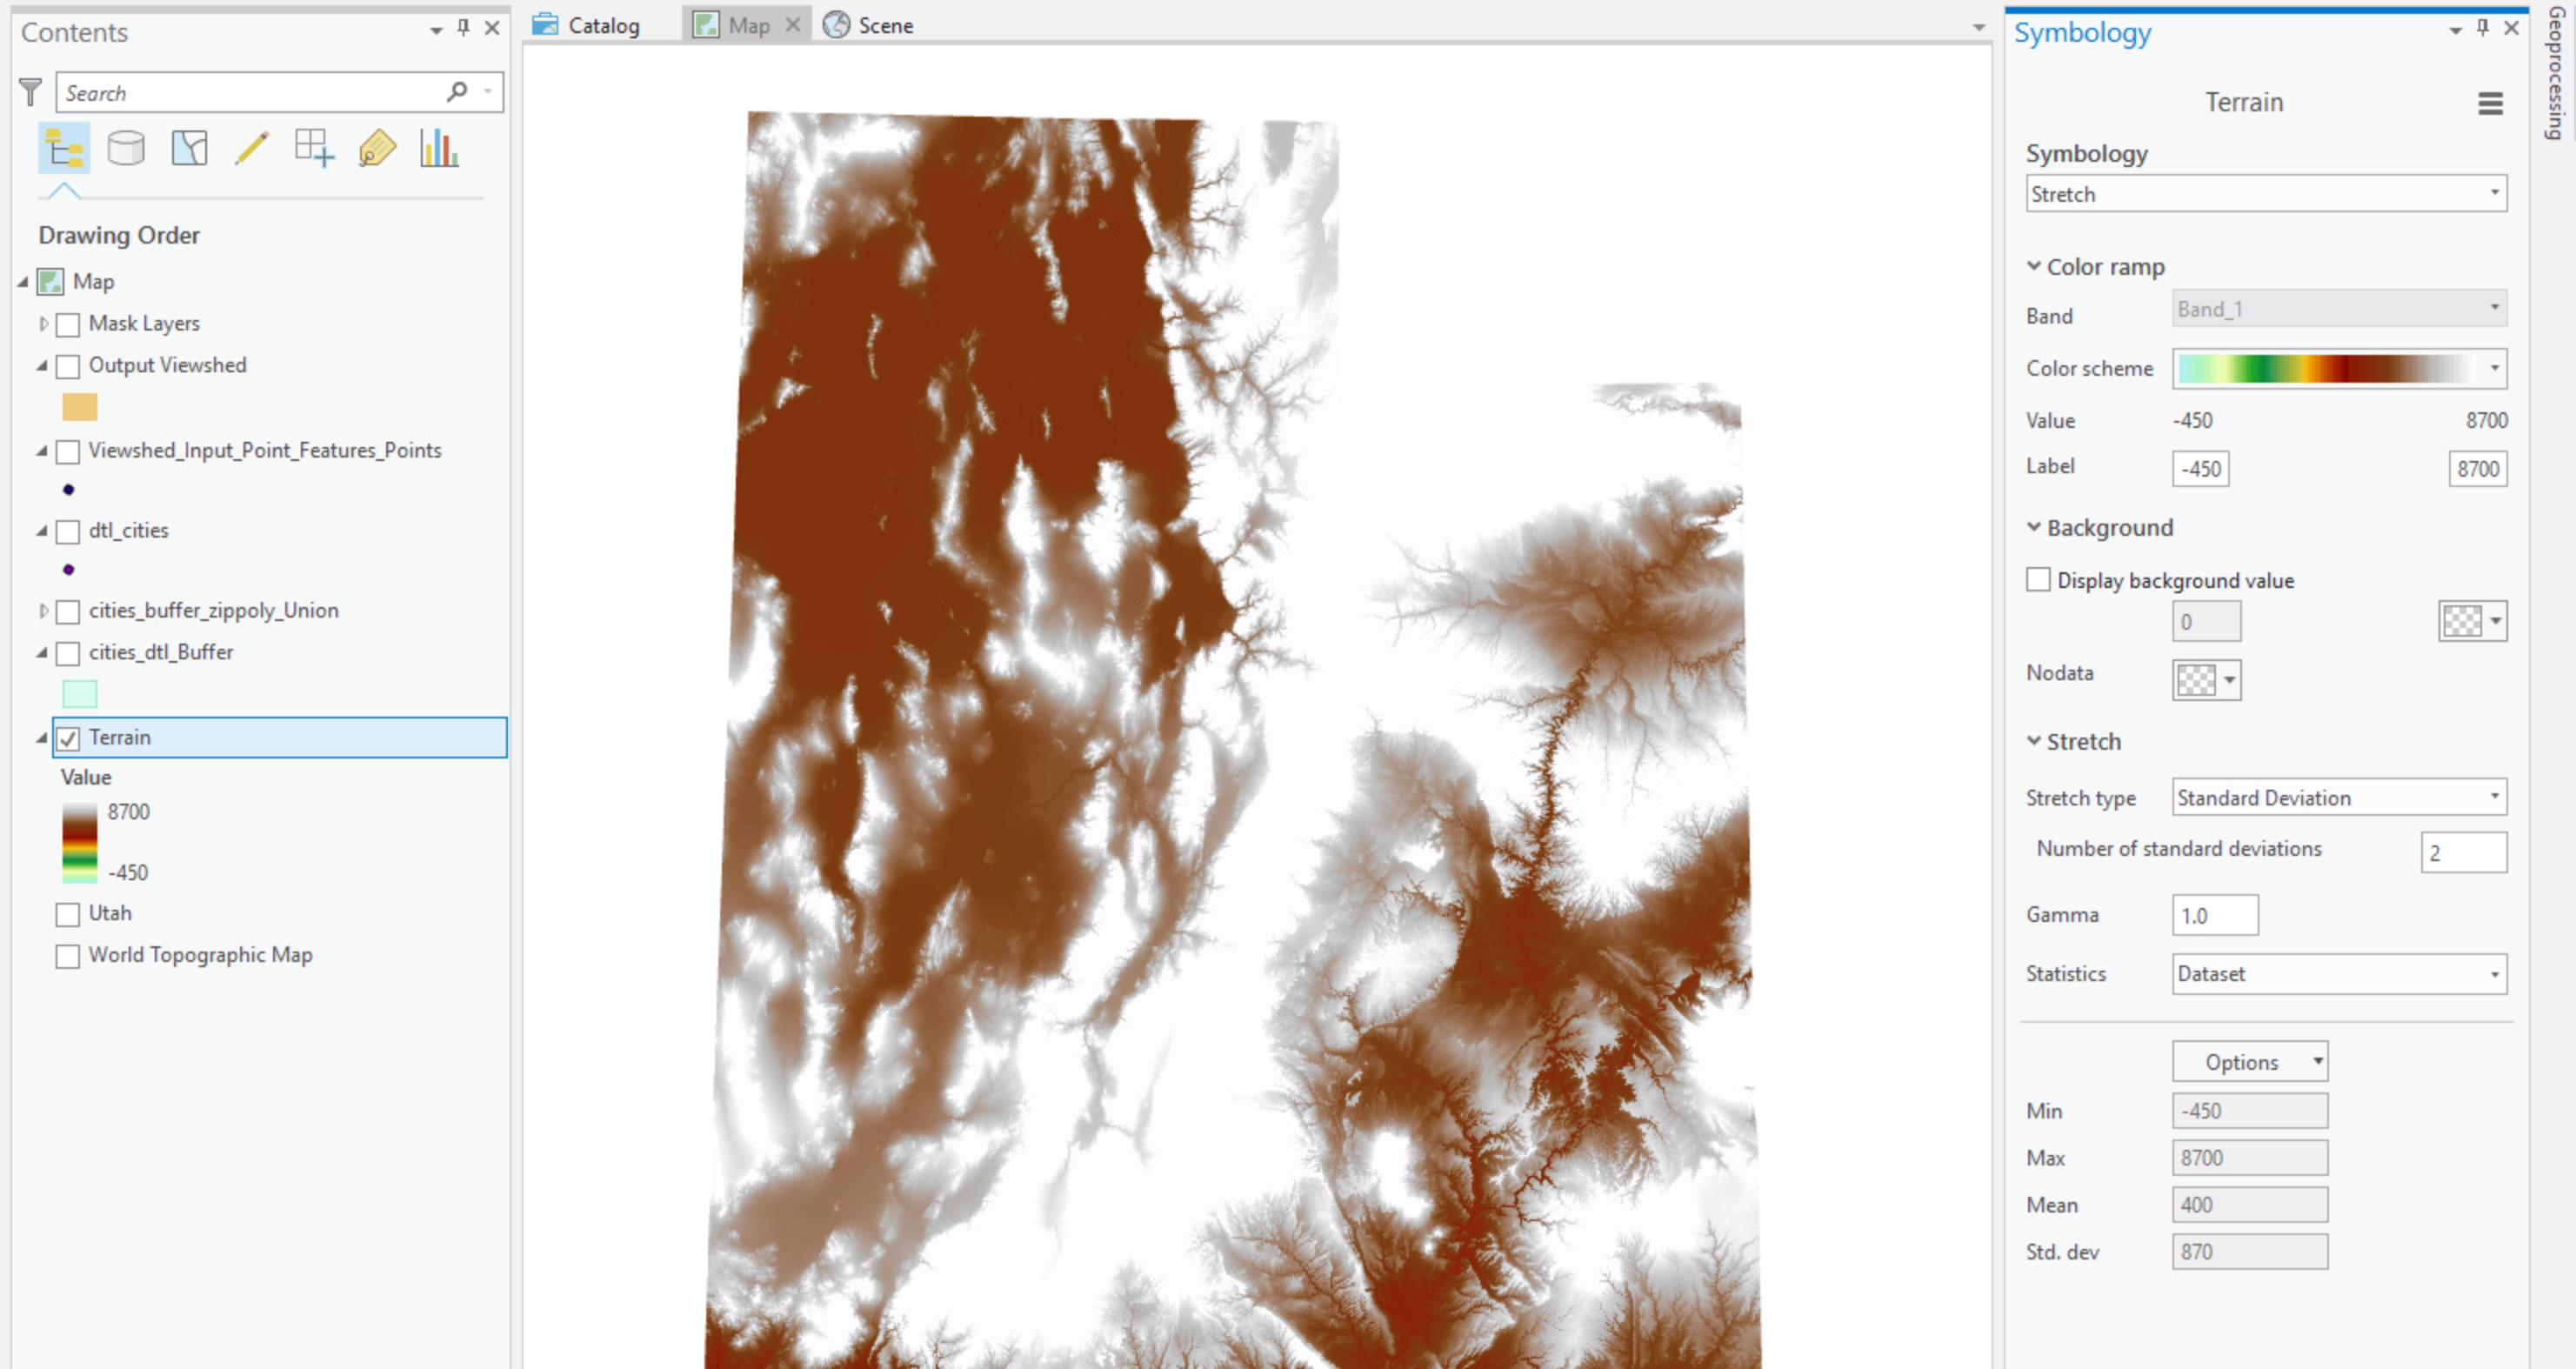
Task: Click the Filter by Drawing Order icon
Action: point(62,149)
